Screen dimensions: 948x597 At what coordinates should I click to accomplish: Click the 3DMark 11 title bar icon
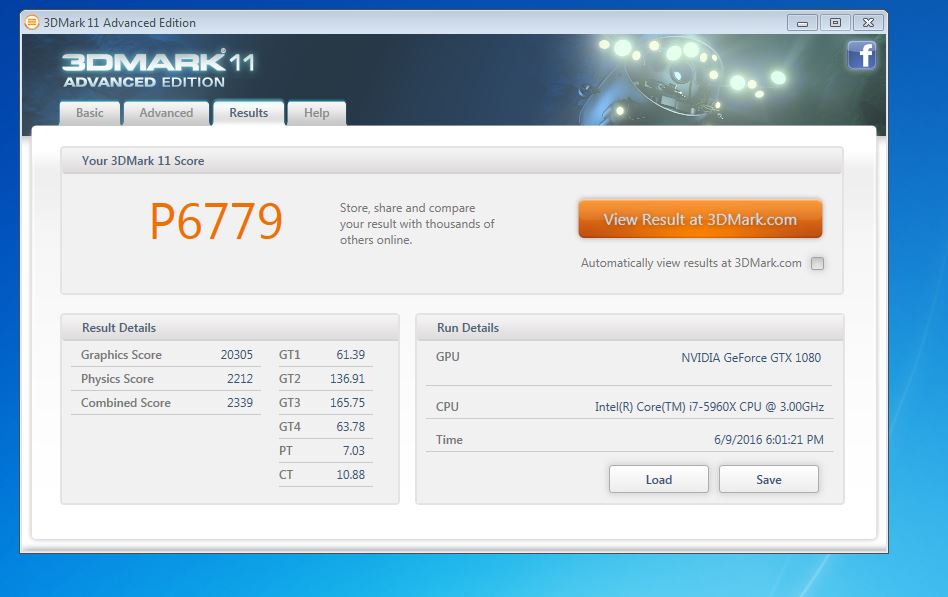31,22
